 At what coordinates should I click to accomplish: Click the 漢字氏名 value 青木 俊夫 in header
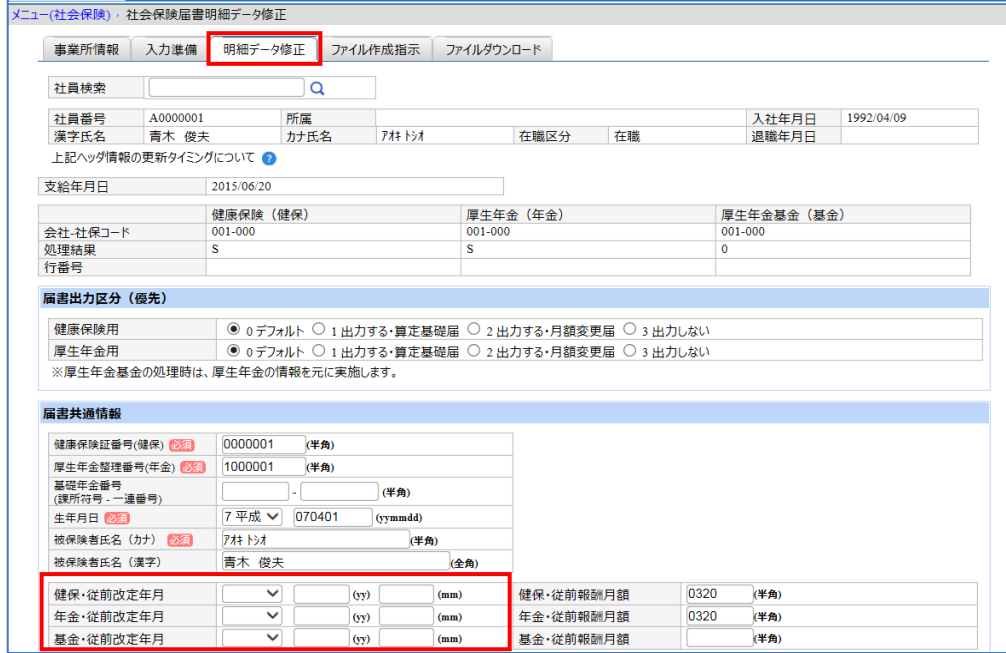[x=180, y=137]
